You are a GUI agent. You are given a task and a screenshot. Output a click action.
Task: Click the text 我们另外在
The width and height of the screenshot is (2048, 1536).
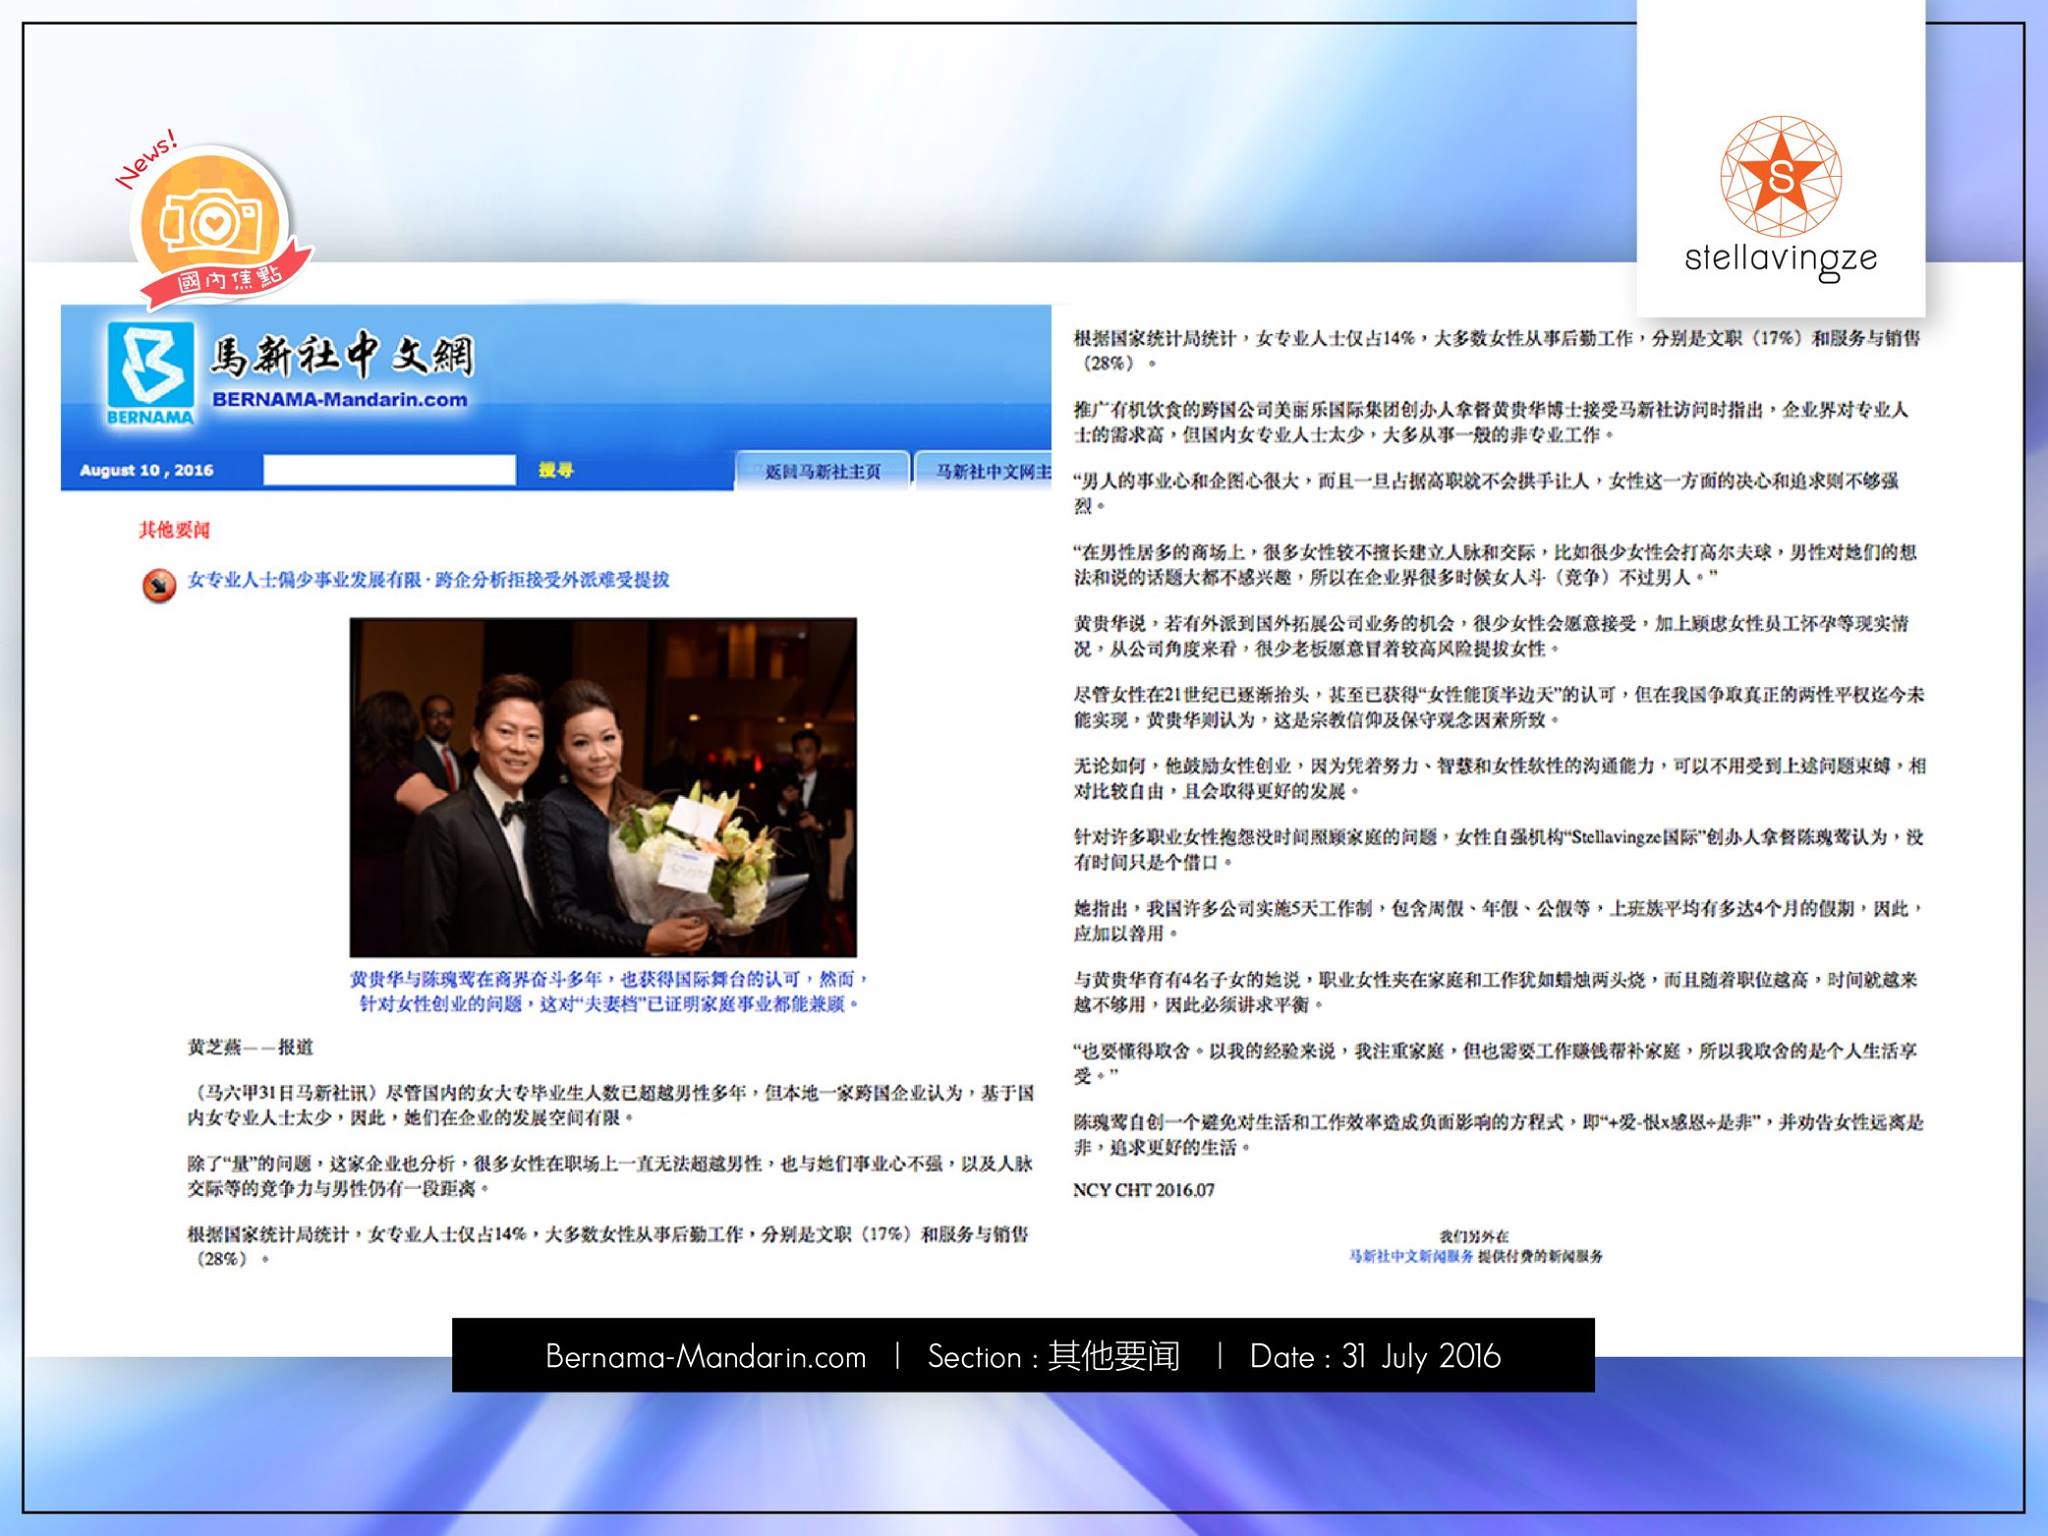coord(1475,1236)
